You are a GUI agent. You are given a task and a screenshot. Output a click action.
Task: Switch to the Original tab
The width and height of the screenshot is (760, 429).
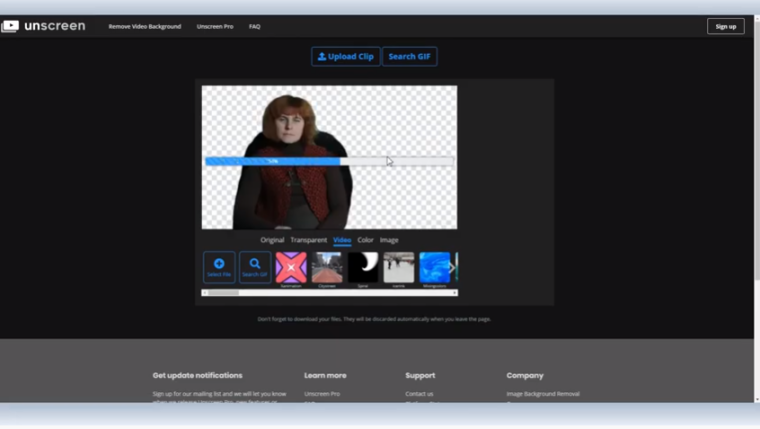tap(272, 240)
